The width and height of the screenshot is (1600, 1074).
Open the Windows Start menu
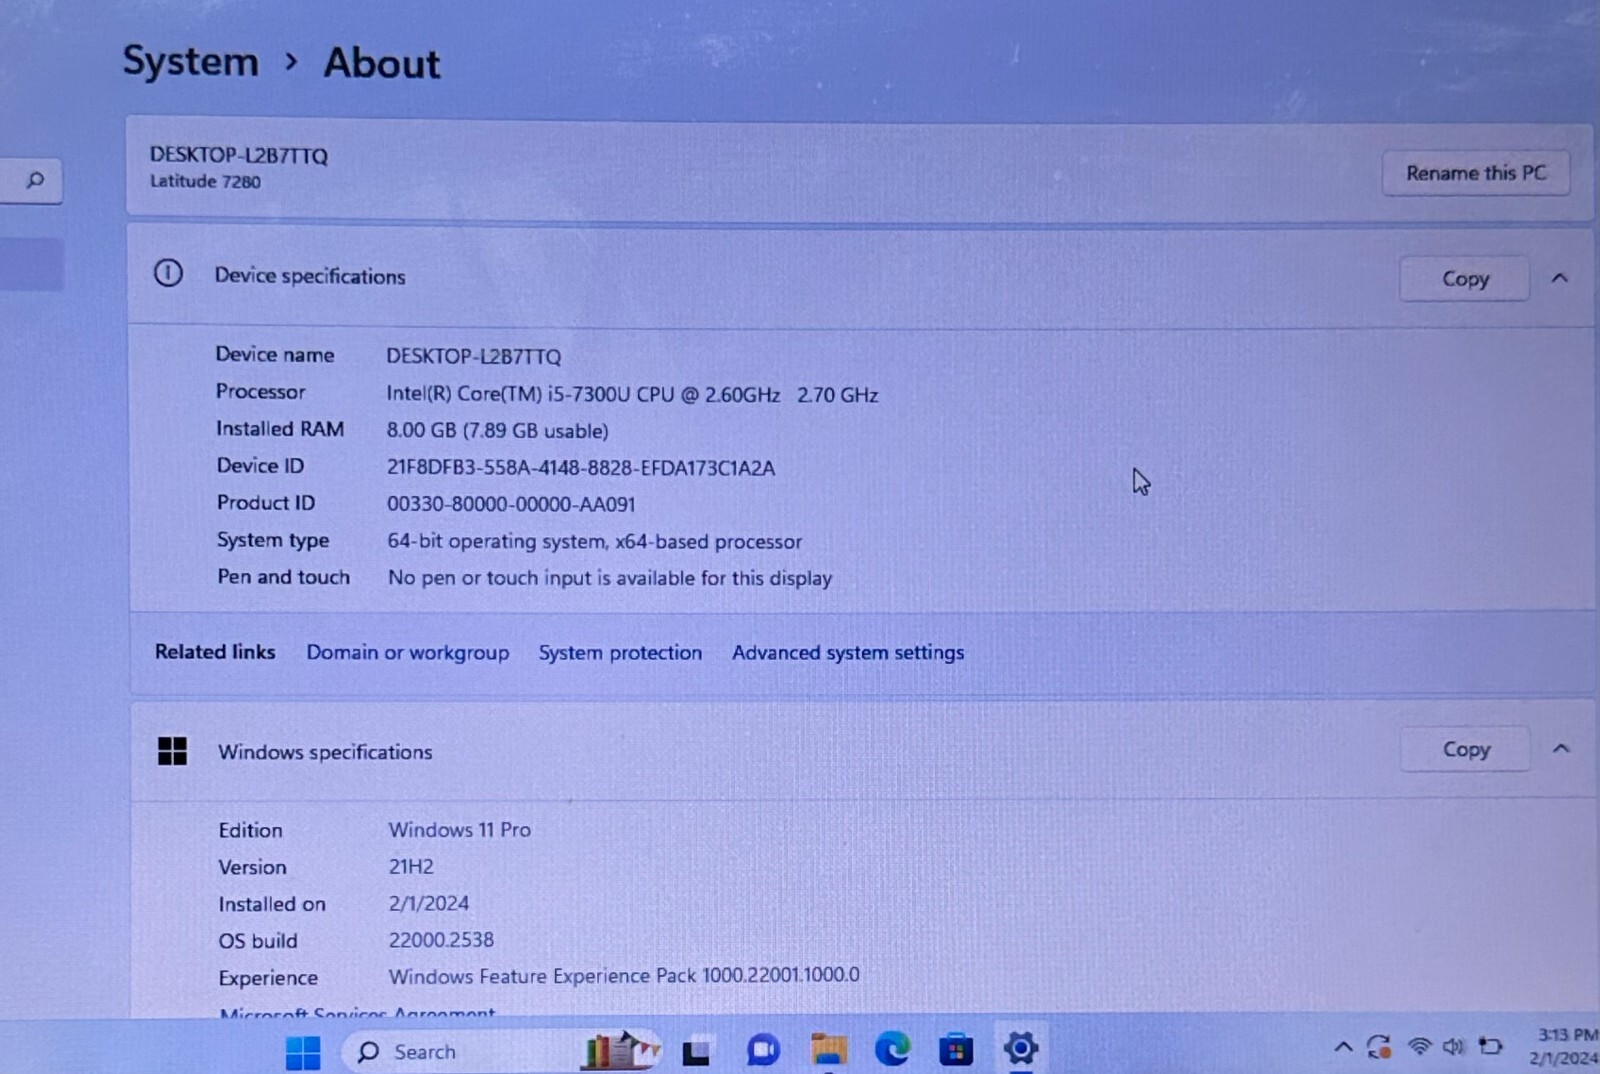point(302,1051)
